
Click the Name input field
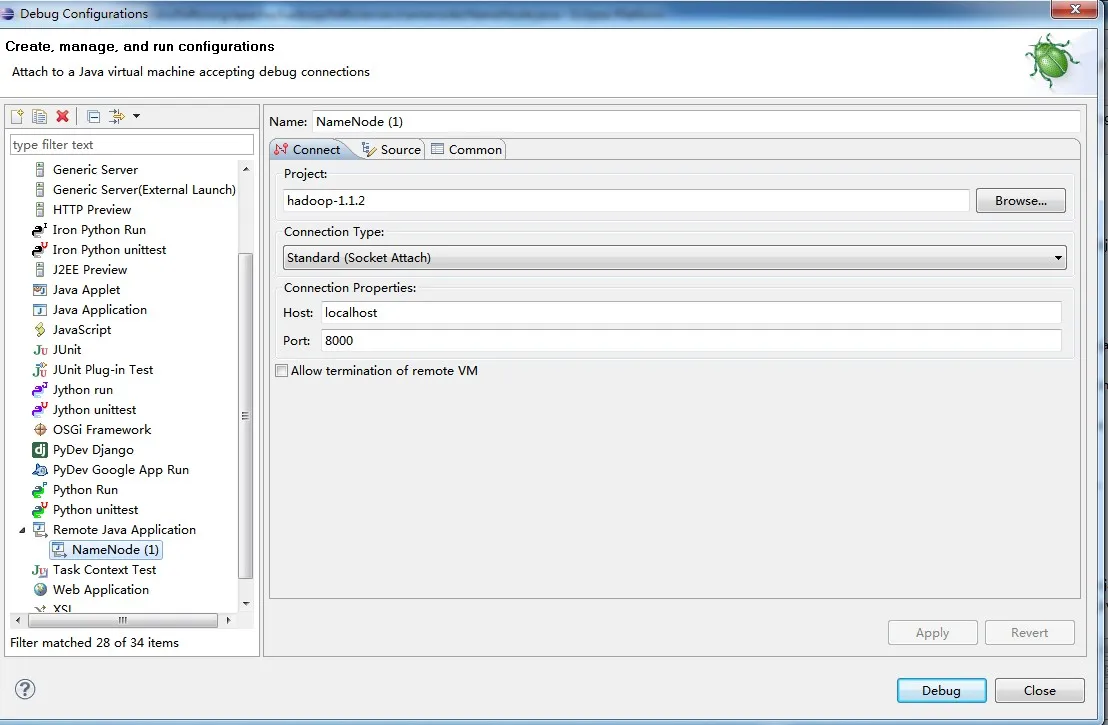click(x=696, y=122)
